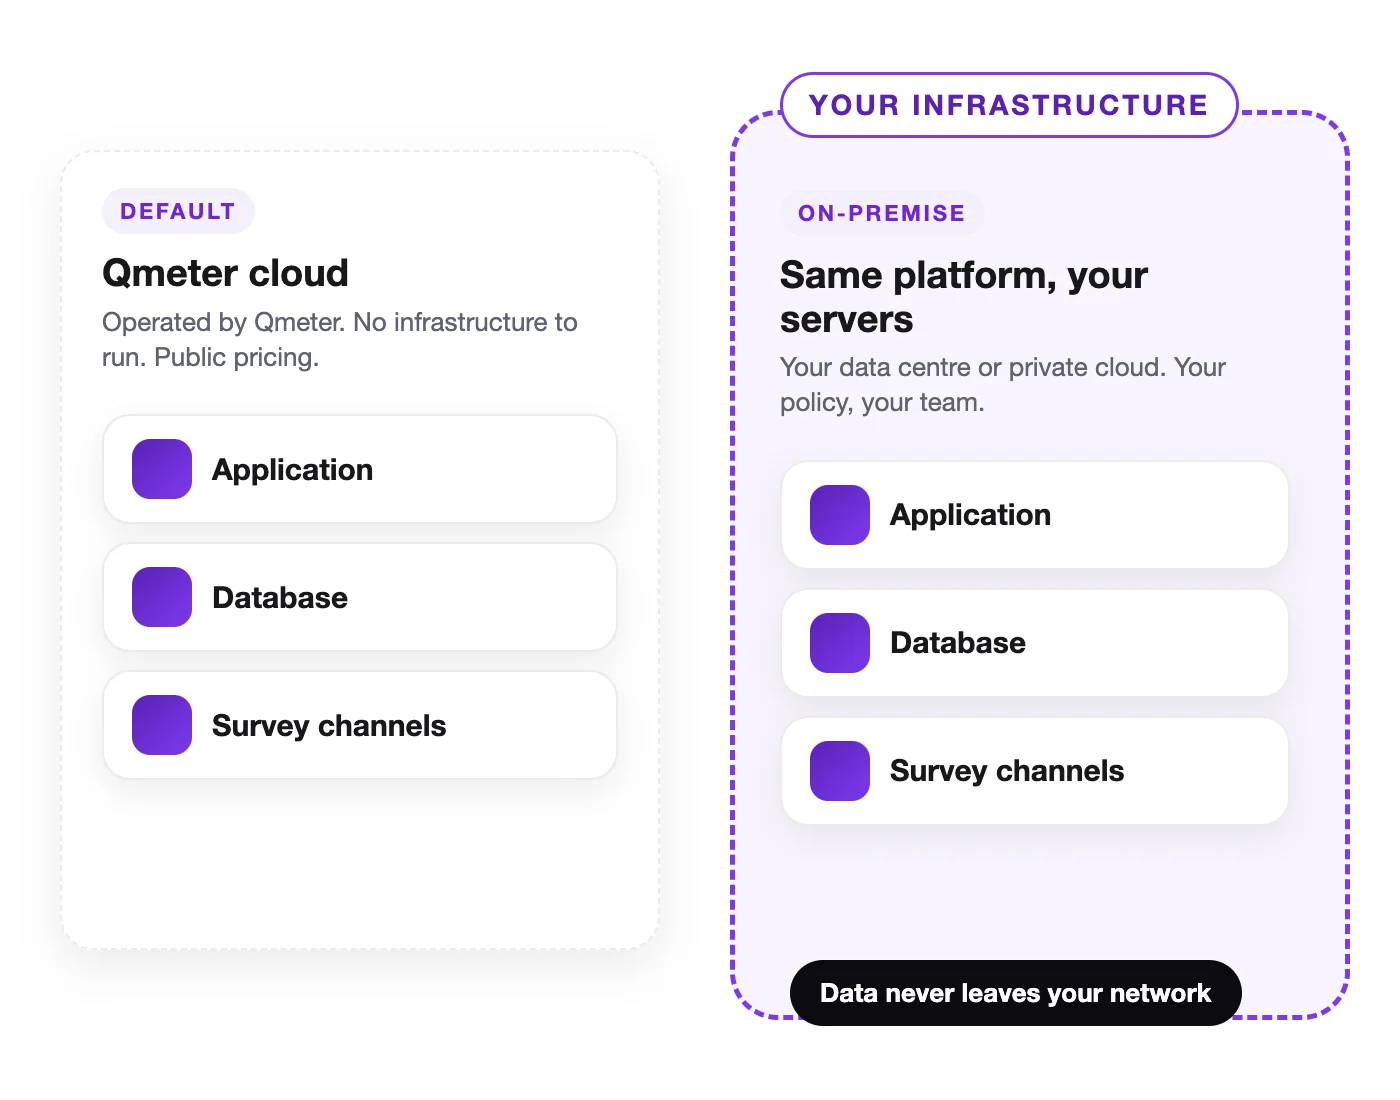
Task: Click the 'Application' label in Qmeter cloud card
Action: [x=292, y=470]
